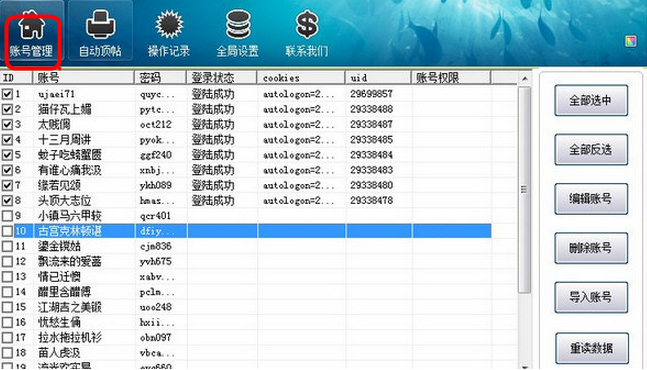Click 登陆成功 status in row 8
This screenshot has height=370, width=647.
(213, 200)
